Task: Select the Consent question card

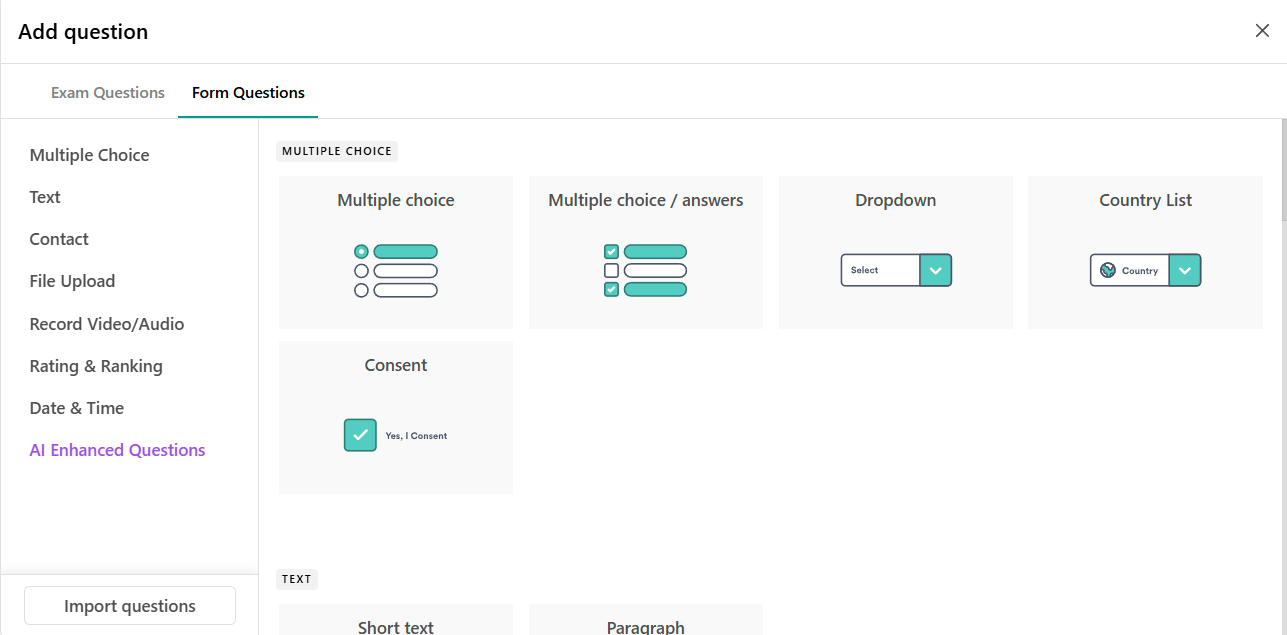Action: (396, 417)
